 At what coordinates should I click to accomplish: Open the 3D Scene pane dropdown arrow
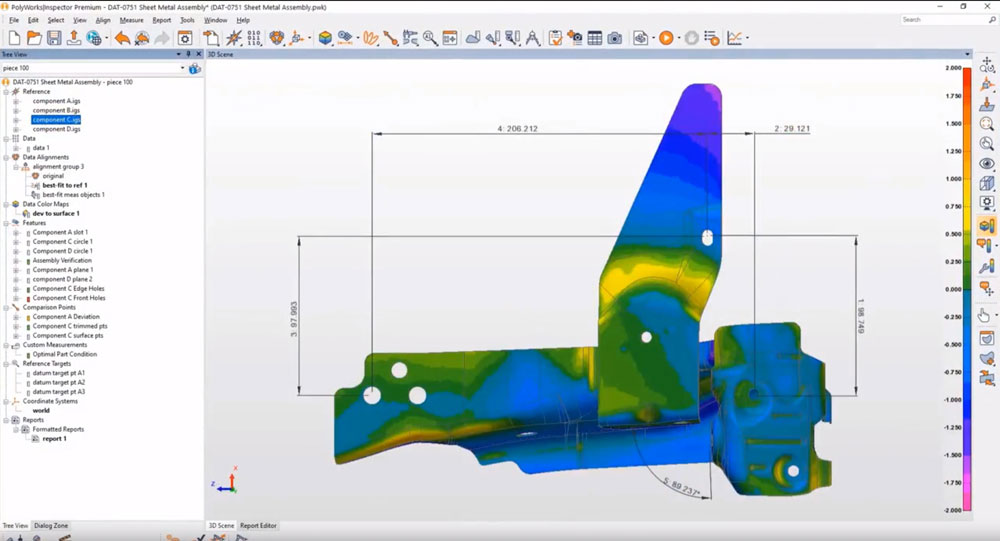coord(967,54)
